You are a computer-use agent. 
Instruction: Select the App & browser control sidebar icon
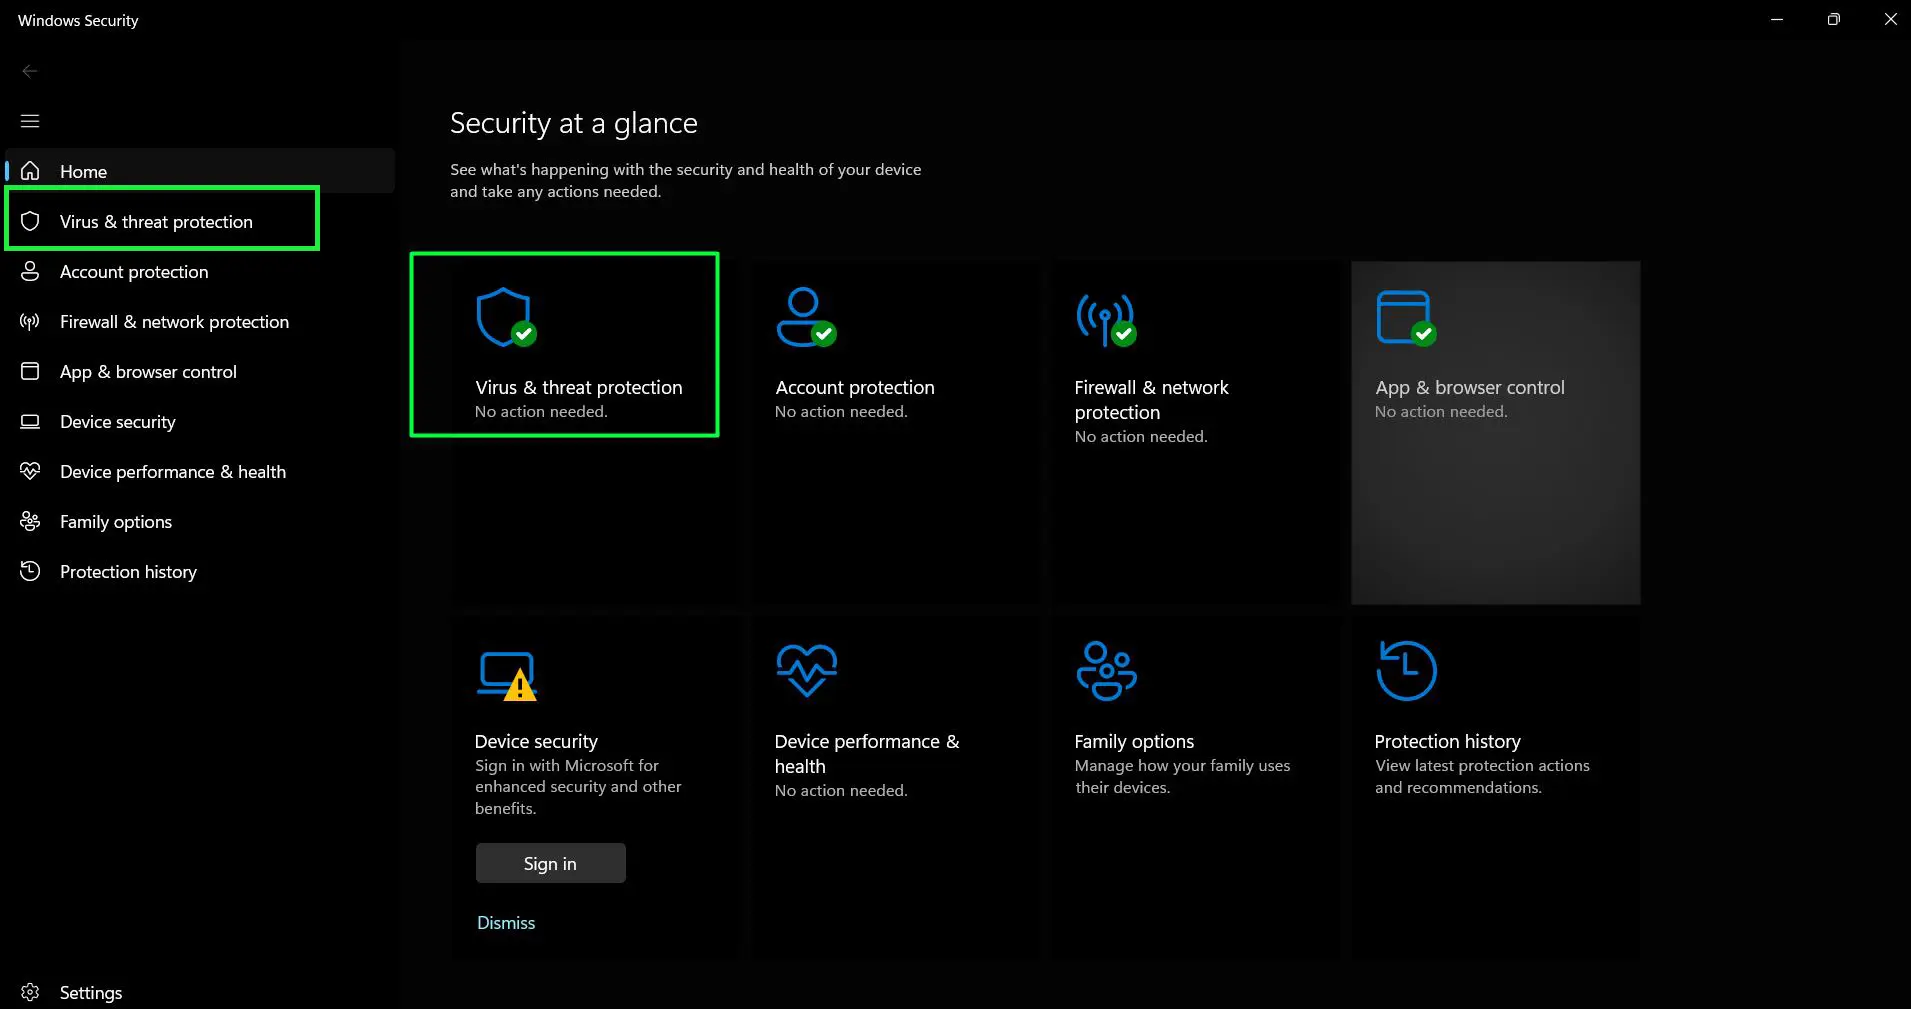coord(30,371)
